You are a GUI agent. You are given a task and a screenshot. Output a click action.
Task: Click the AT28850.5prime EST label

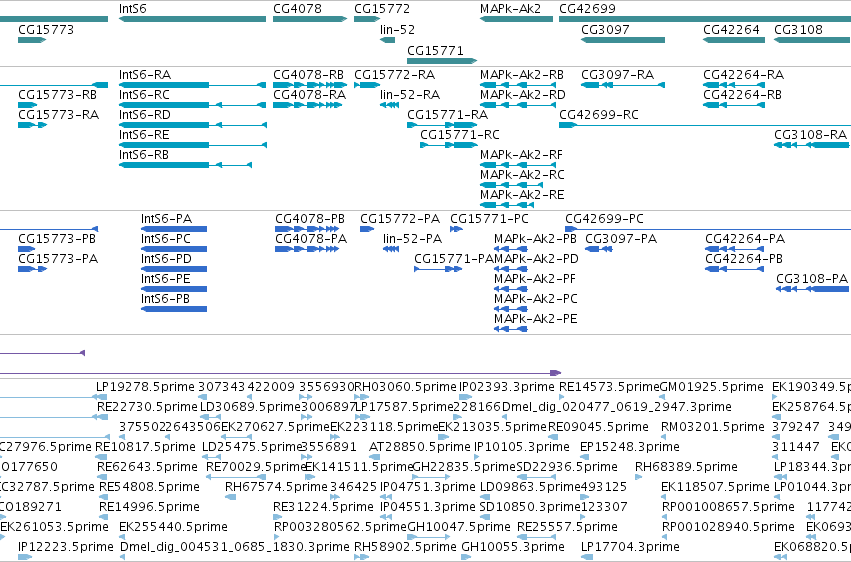(420, 447)
